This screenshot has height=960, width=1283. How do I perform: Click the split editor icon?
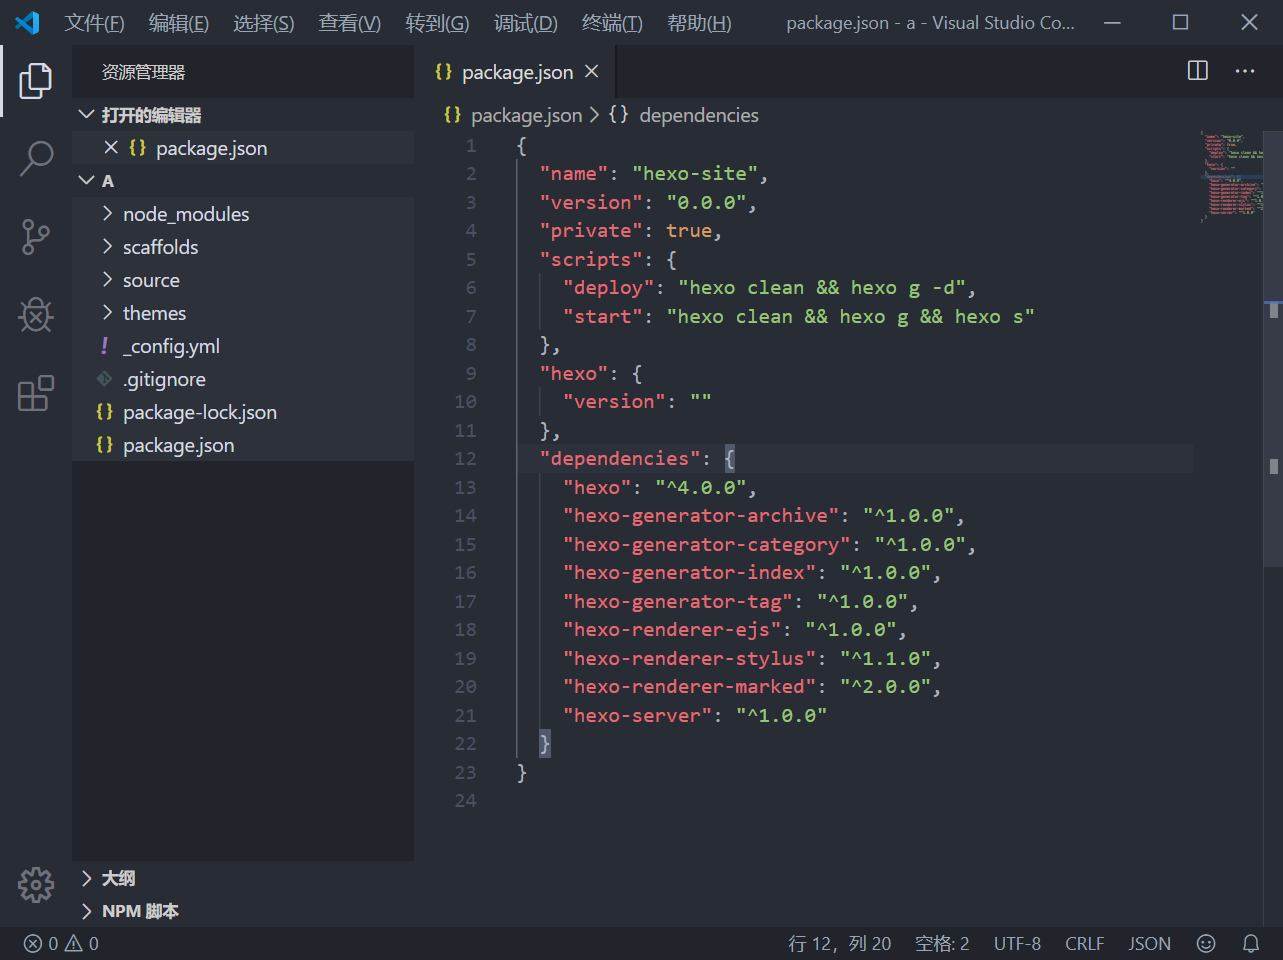[x=1197, y=71]
